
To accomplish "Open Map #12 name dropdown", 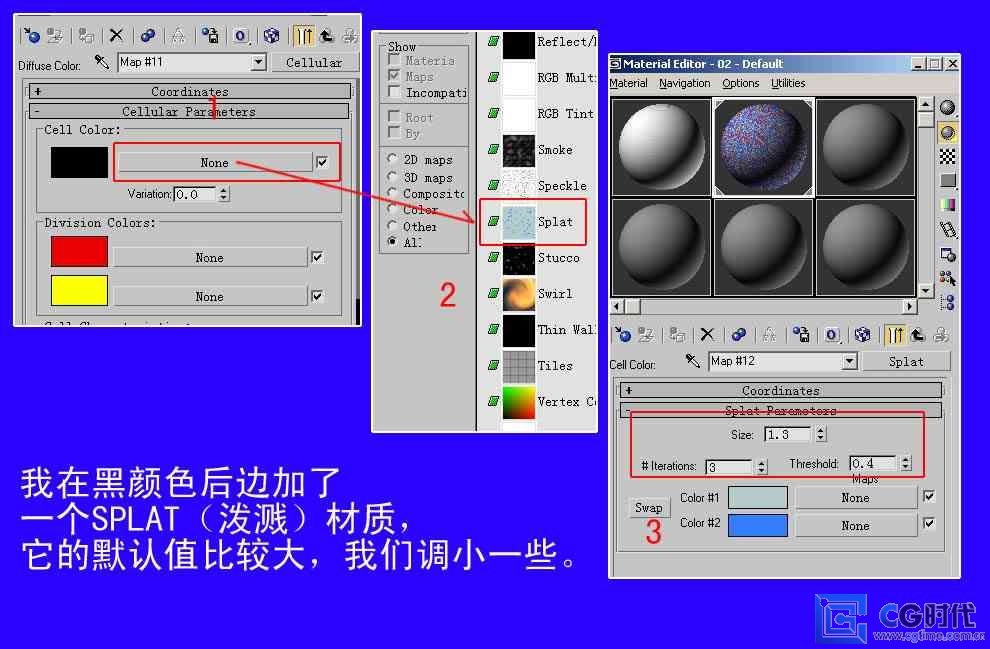I will tap(850, 361).
